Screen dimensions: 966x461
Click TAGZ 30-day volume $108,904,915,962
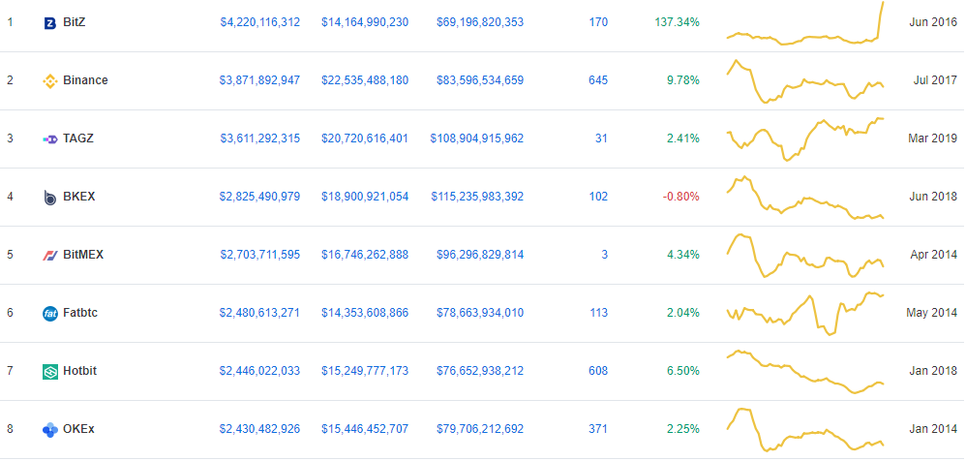(x=477, y=138)
